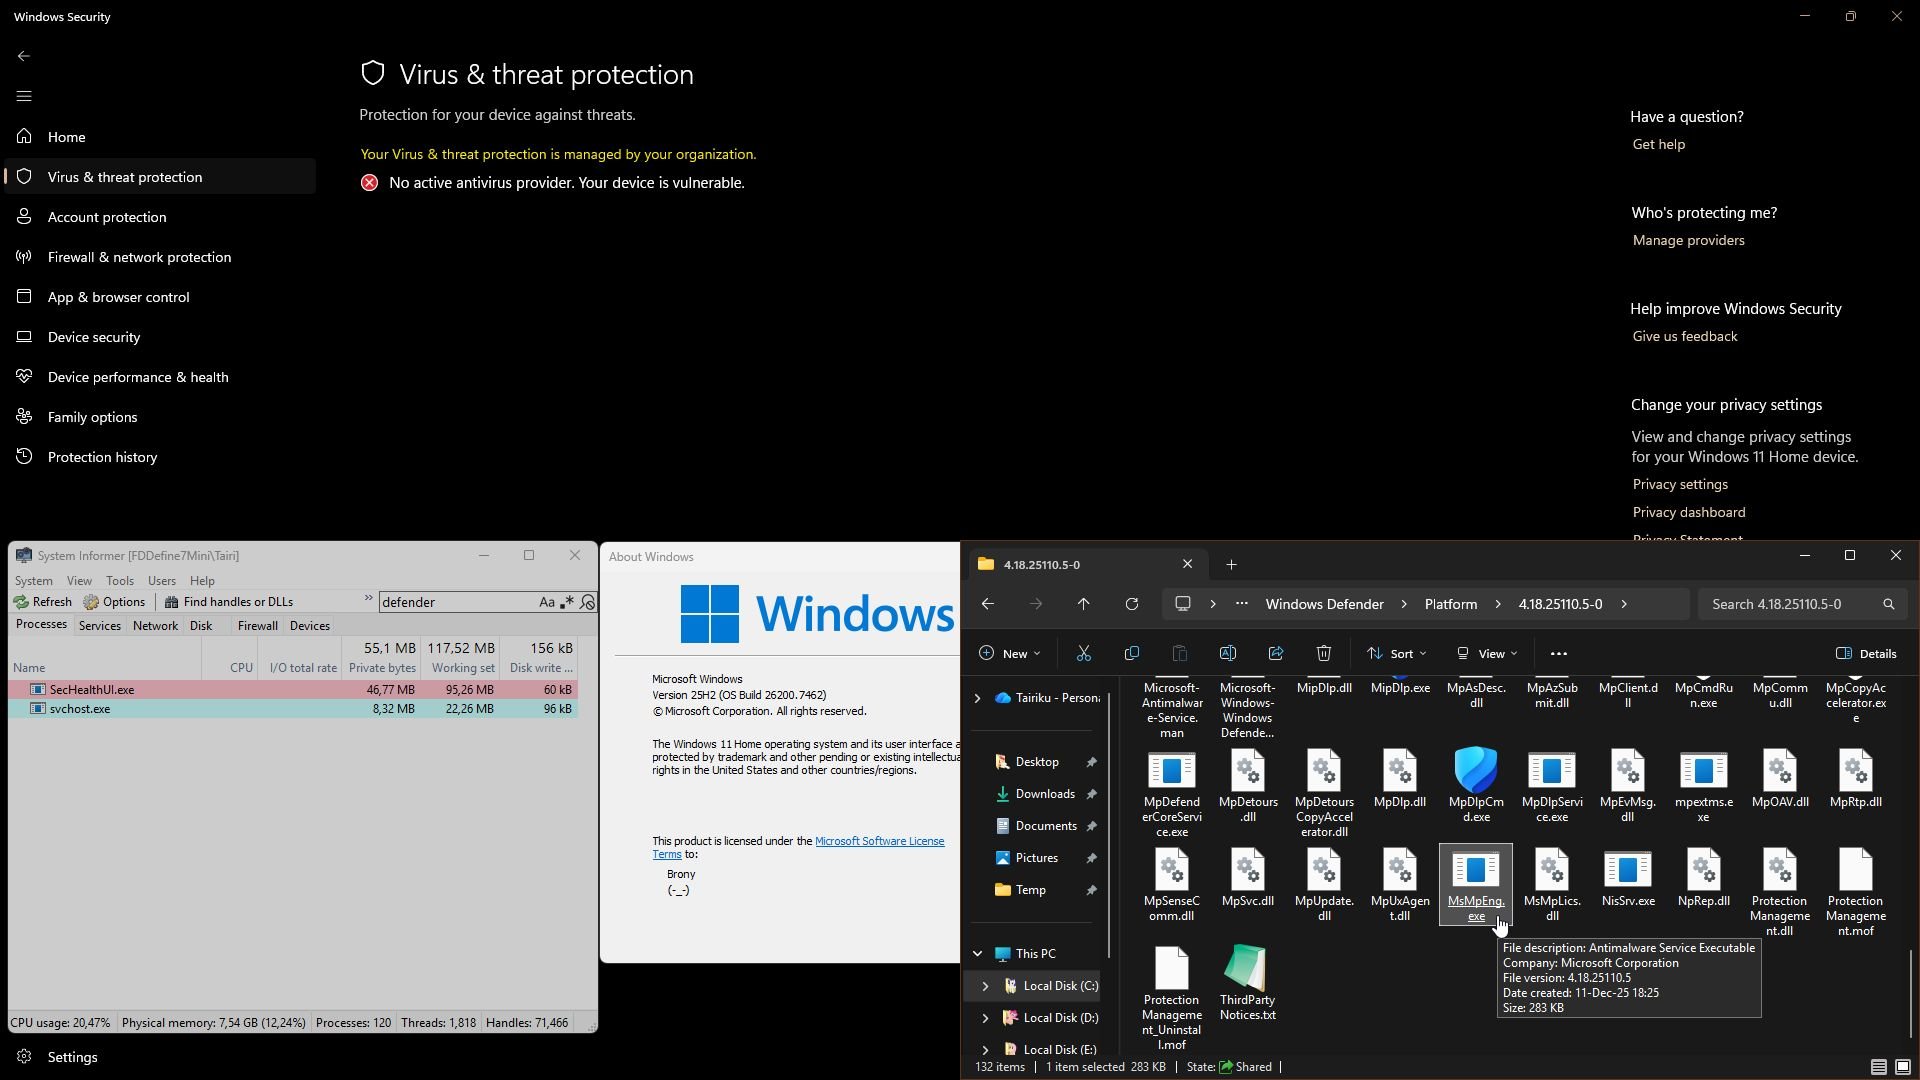This screenshot has height=1080, width=1920.
Task: Select the MpDlpCmd.exe file
Action: (1476, 787)
